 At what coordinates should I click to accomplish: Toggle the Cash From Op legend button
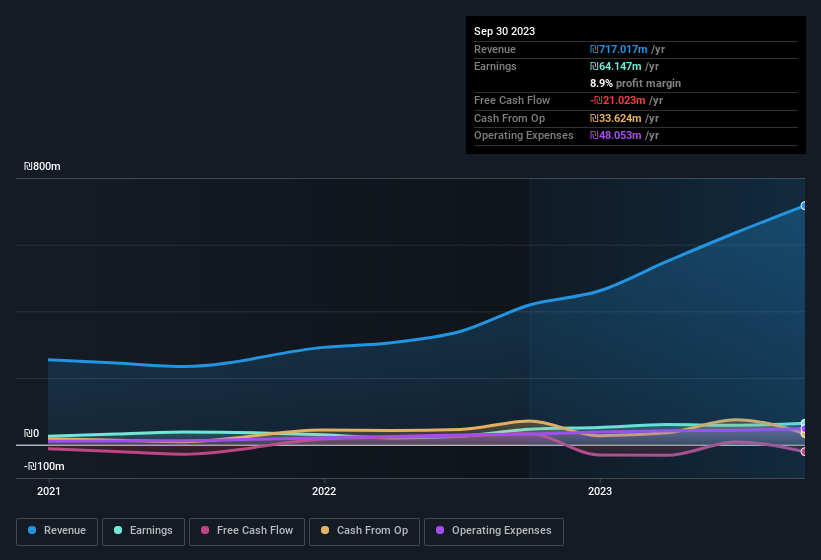point(364,532)
